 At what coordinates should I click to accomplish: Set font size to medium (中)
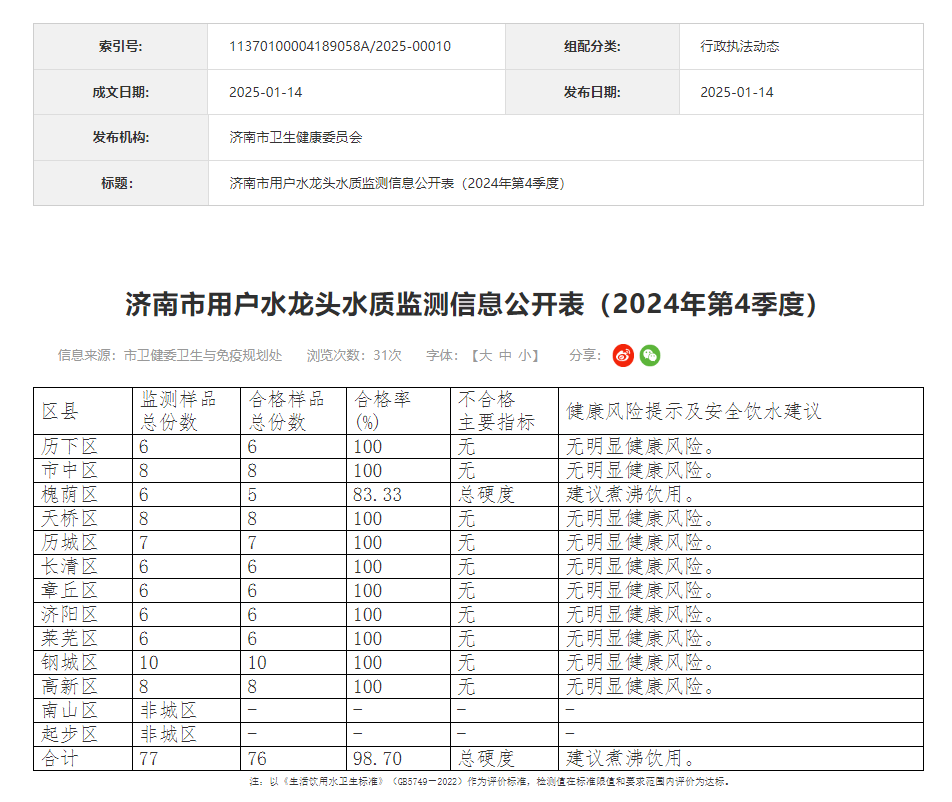pyautogui.click(x=505, y=355)
